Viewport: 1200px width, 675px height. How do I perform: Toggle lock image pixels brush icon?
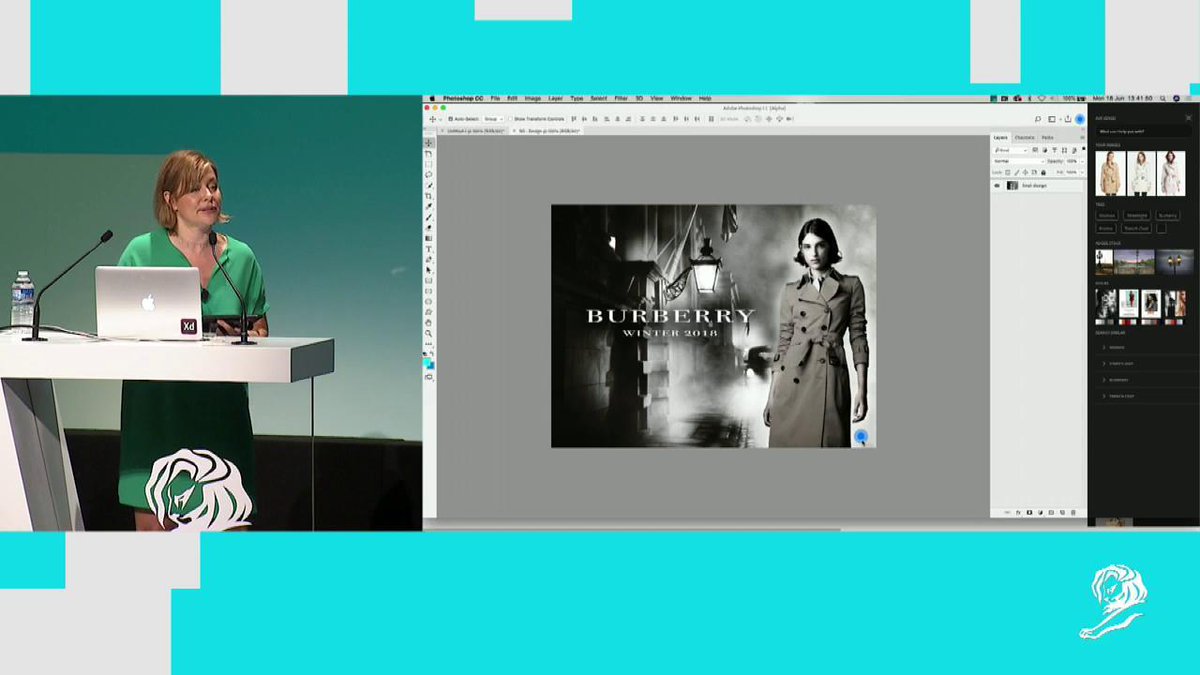(1017, 172)
